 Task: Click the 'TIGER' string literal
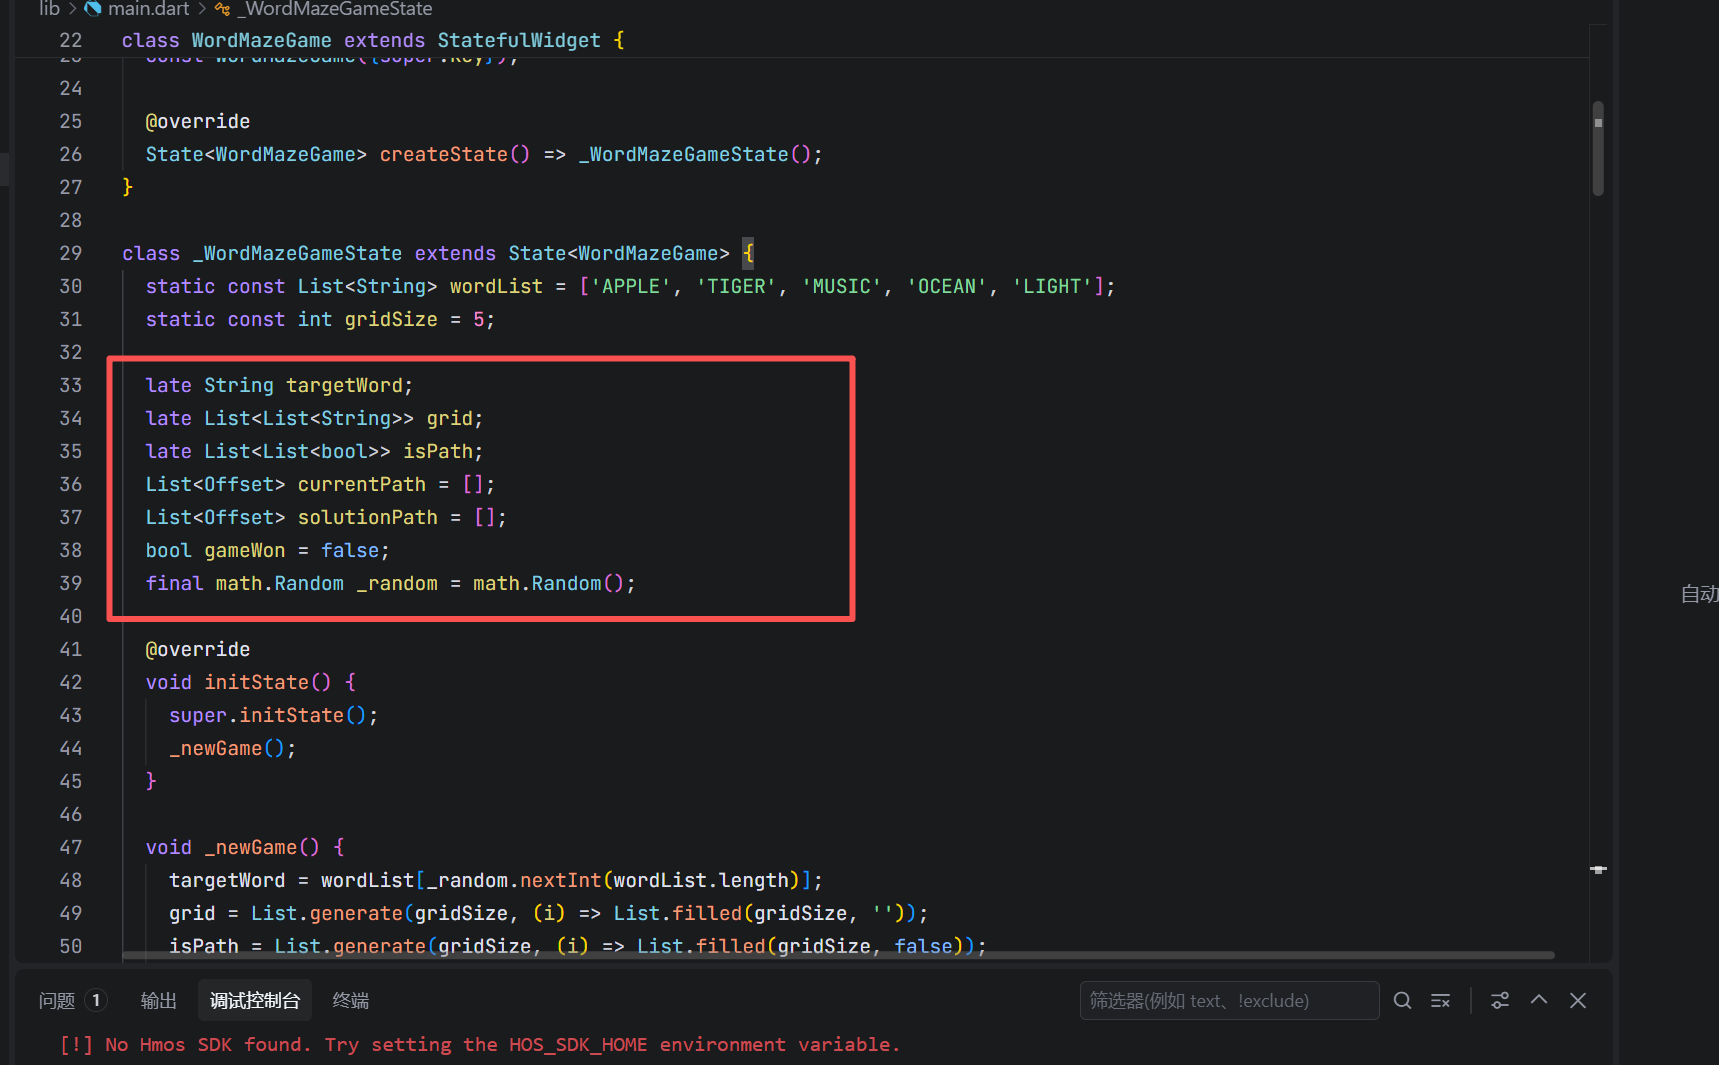coord(736,286)
